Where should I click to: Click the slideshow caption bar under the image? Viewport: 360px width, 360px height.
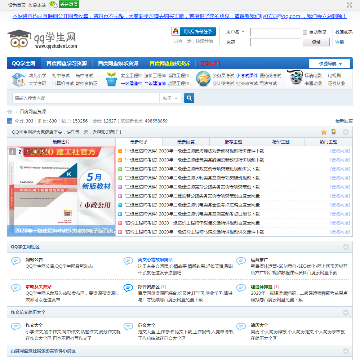[61, 230]
